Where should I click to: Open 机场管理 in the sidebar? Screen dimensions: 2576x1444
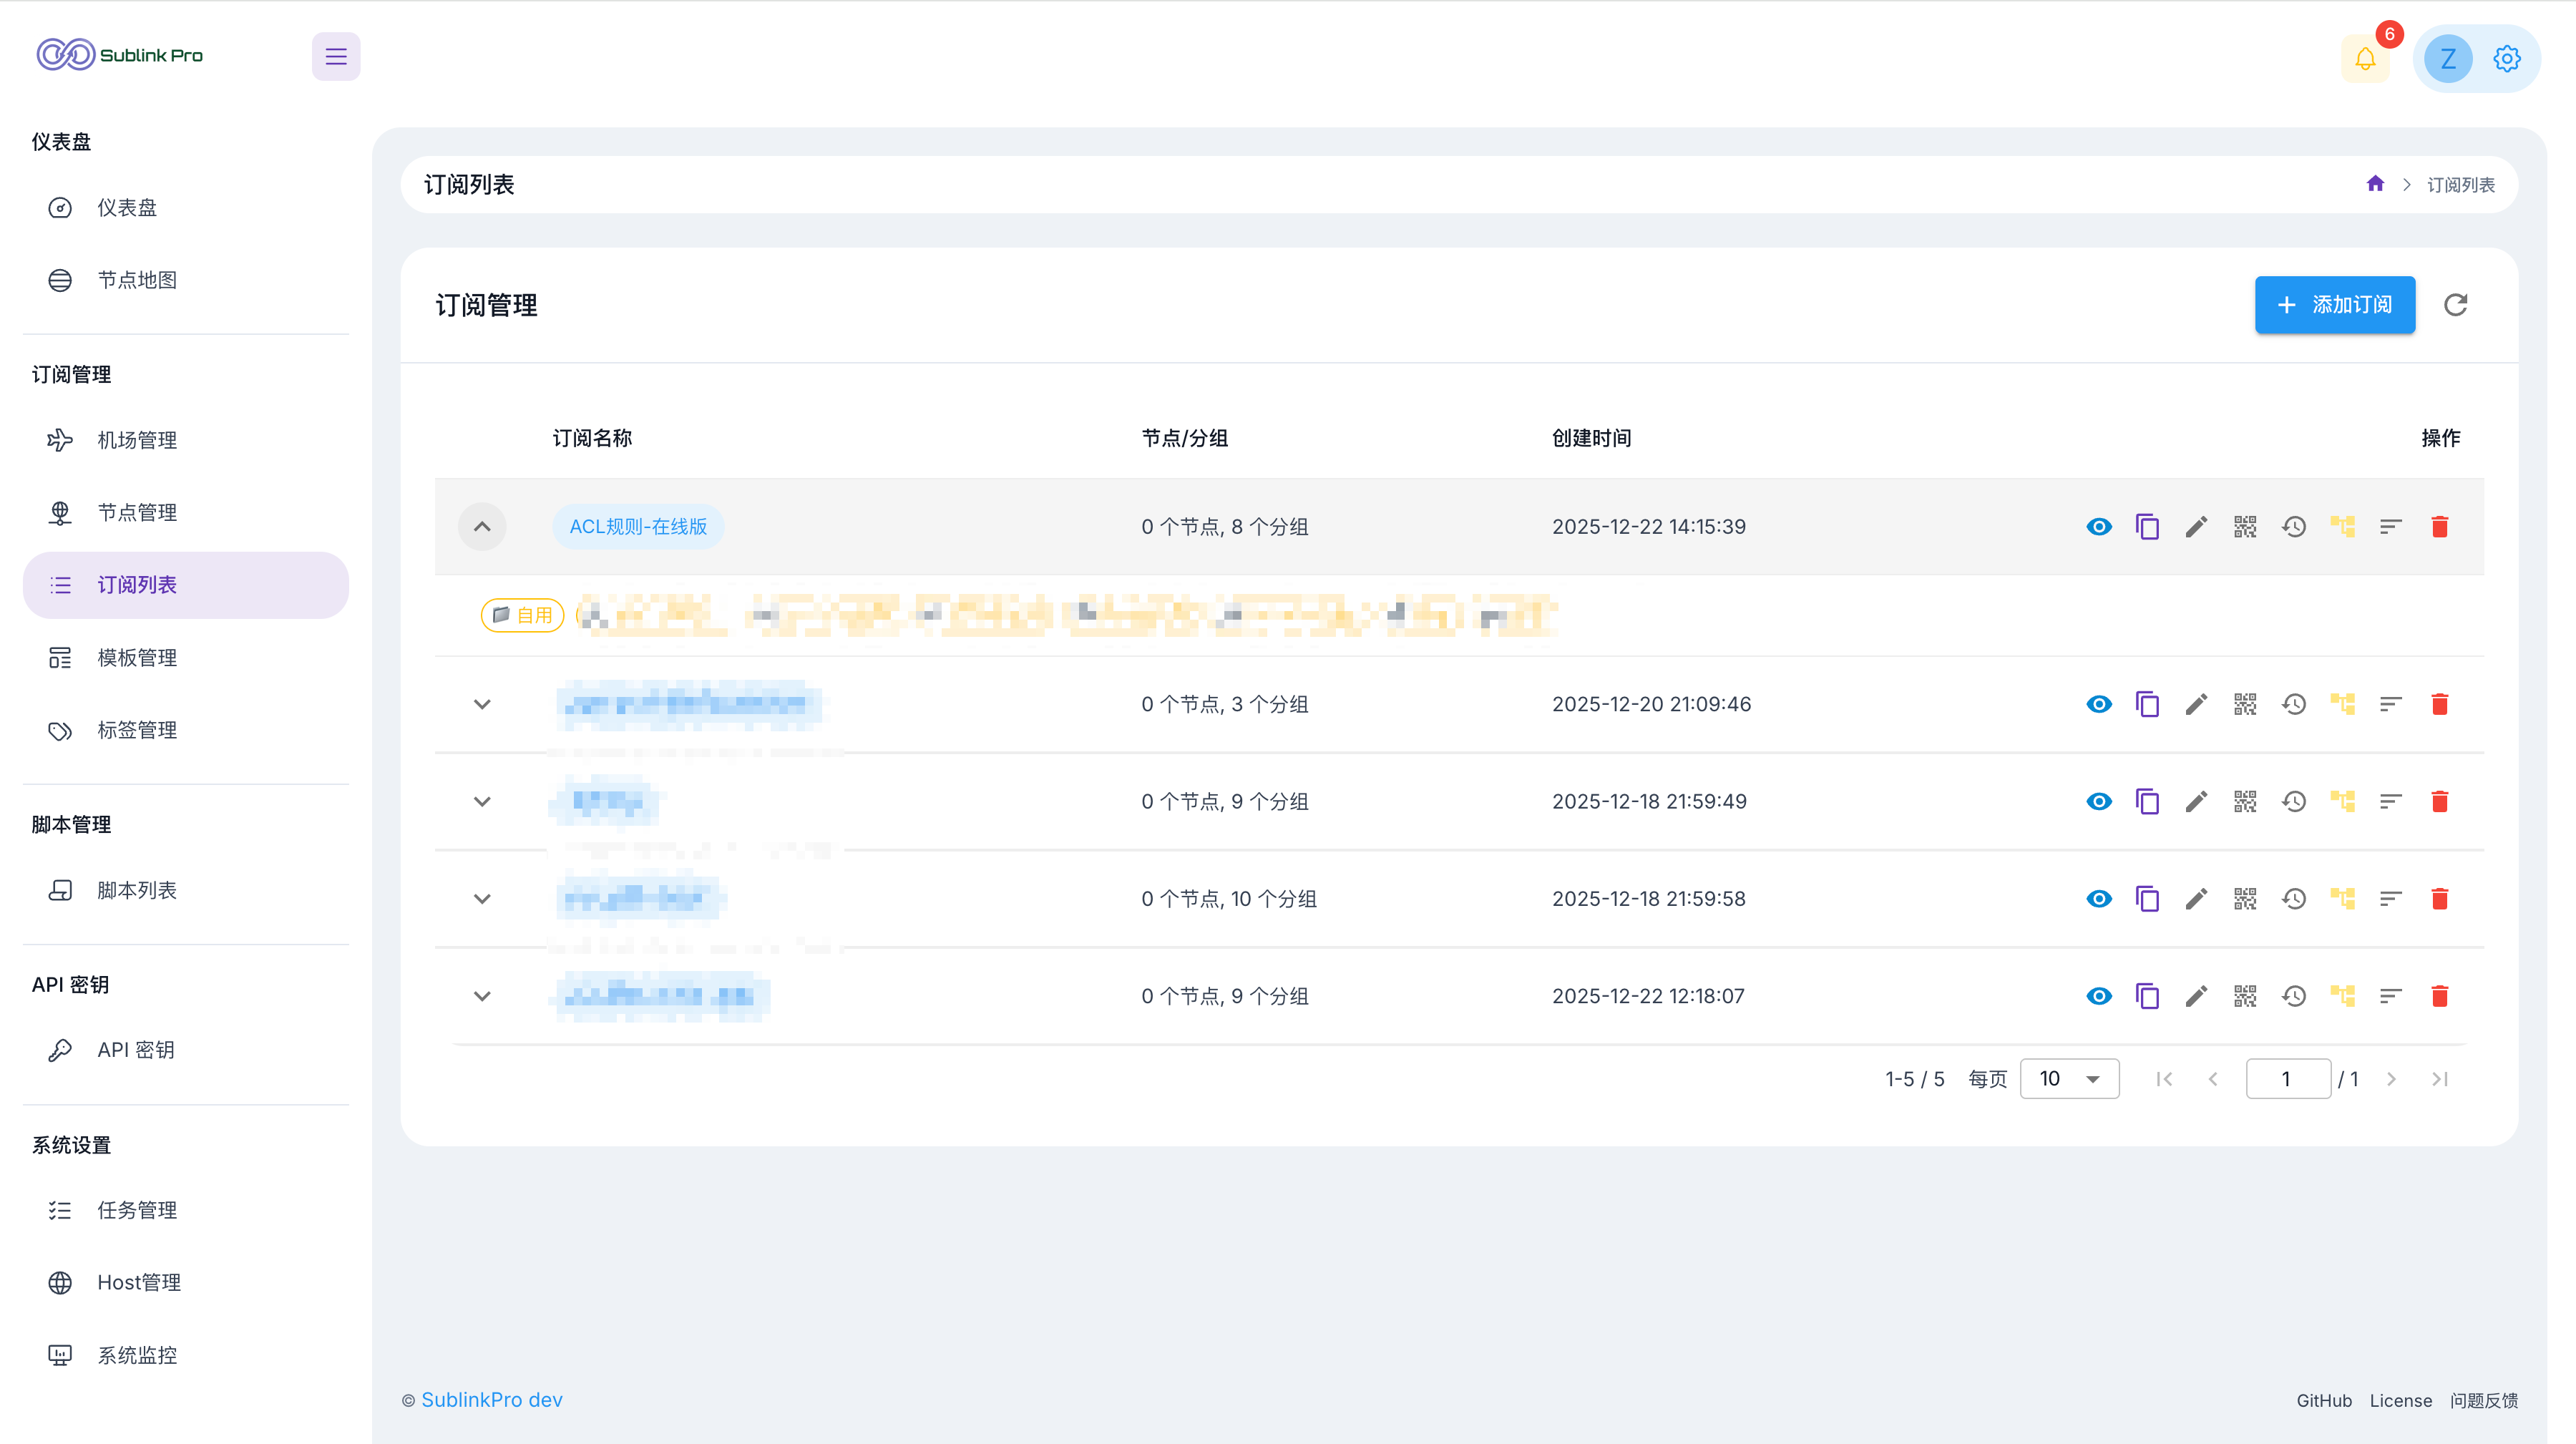point(186,440)
